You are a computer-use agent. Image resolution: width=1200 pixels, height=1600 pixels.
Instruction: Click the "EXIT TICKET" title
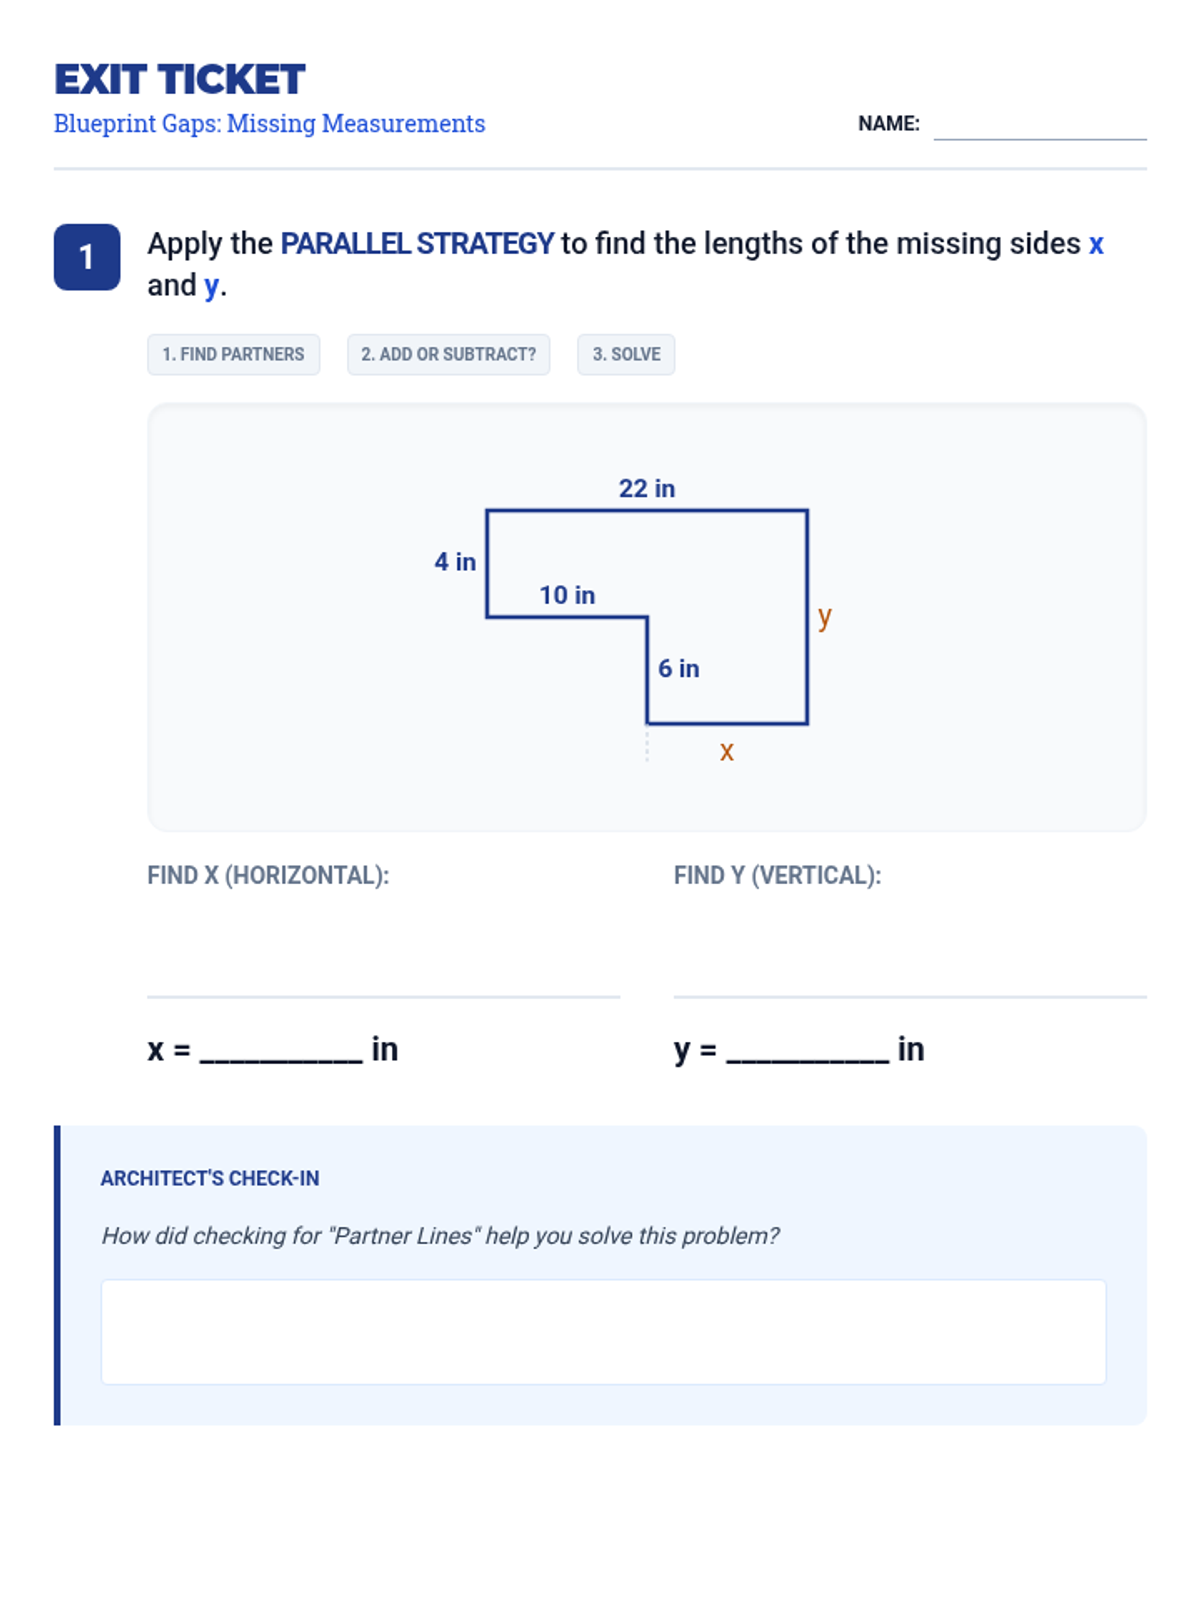click(180, 80)
